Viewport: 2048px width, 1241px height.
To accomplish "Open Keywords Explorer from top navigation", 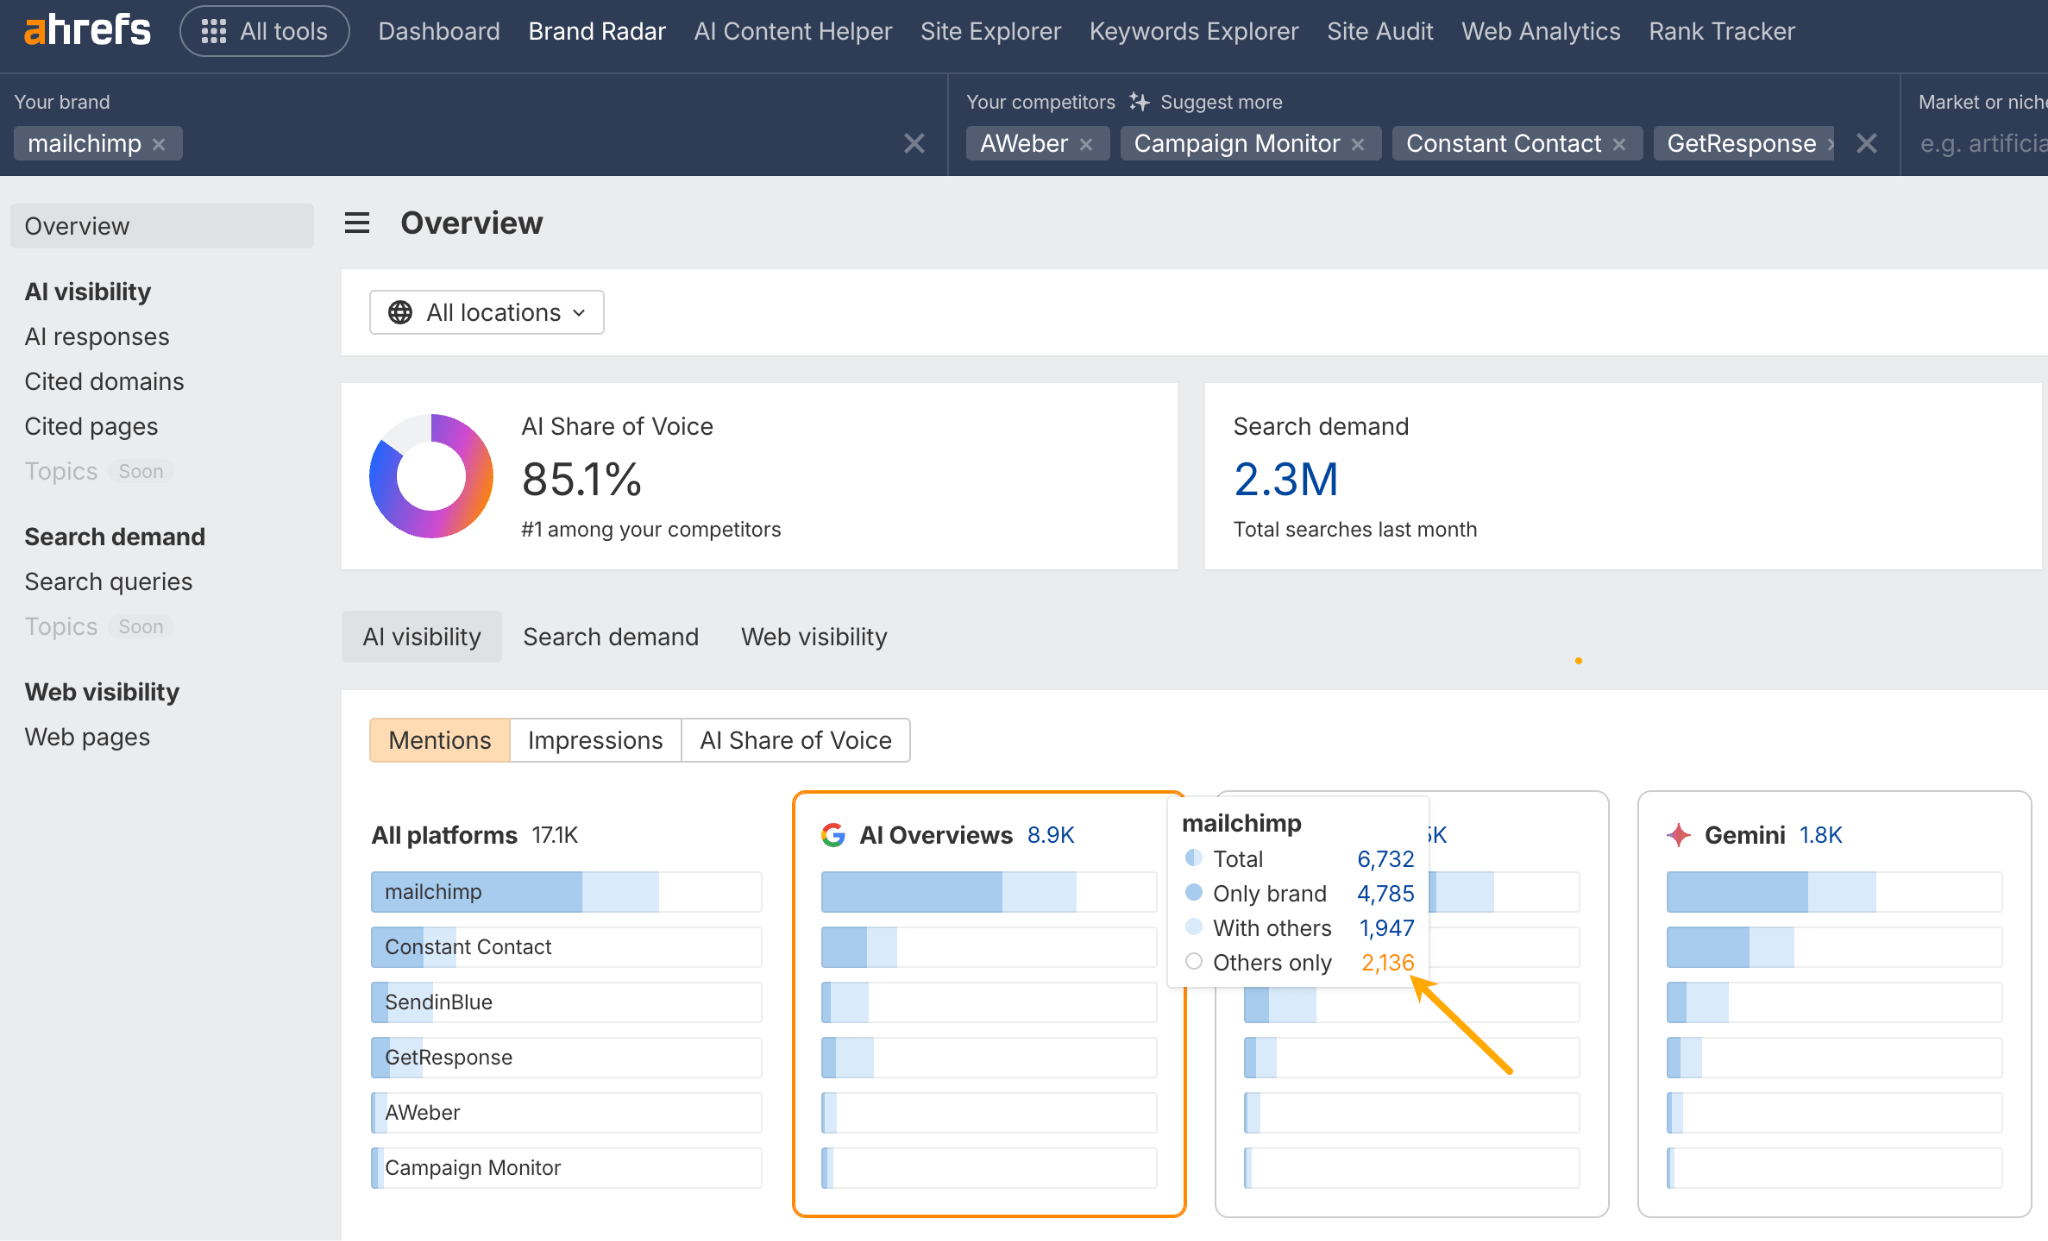I will [x=1194, y=30].
